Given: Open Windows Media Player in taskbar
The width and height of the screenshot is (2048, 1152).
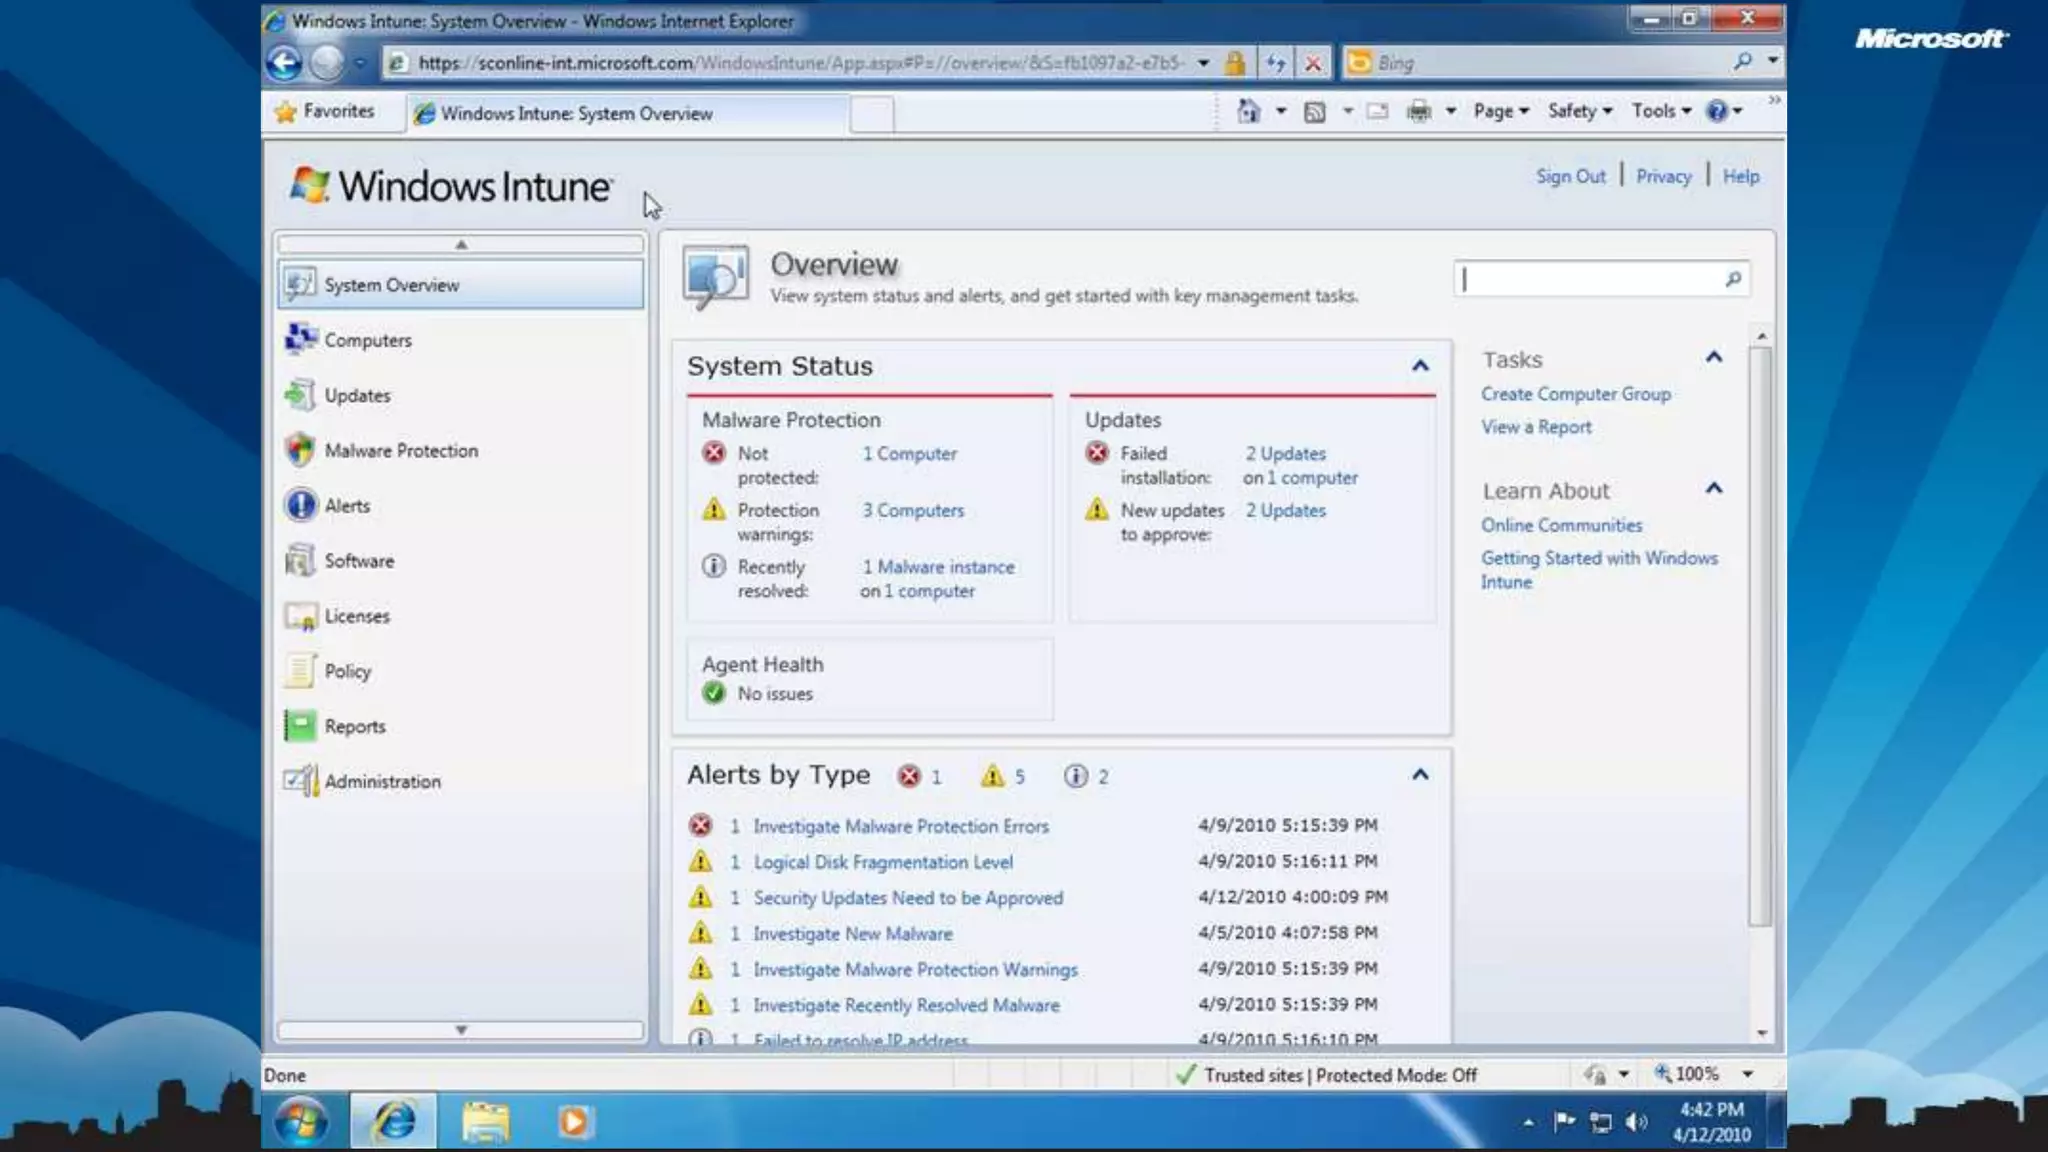Looking at the screenshot, I should pyautogui.click(x=574, y=1121).
